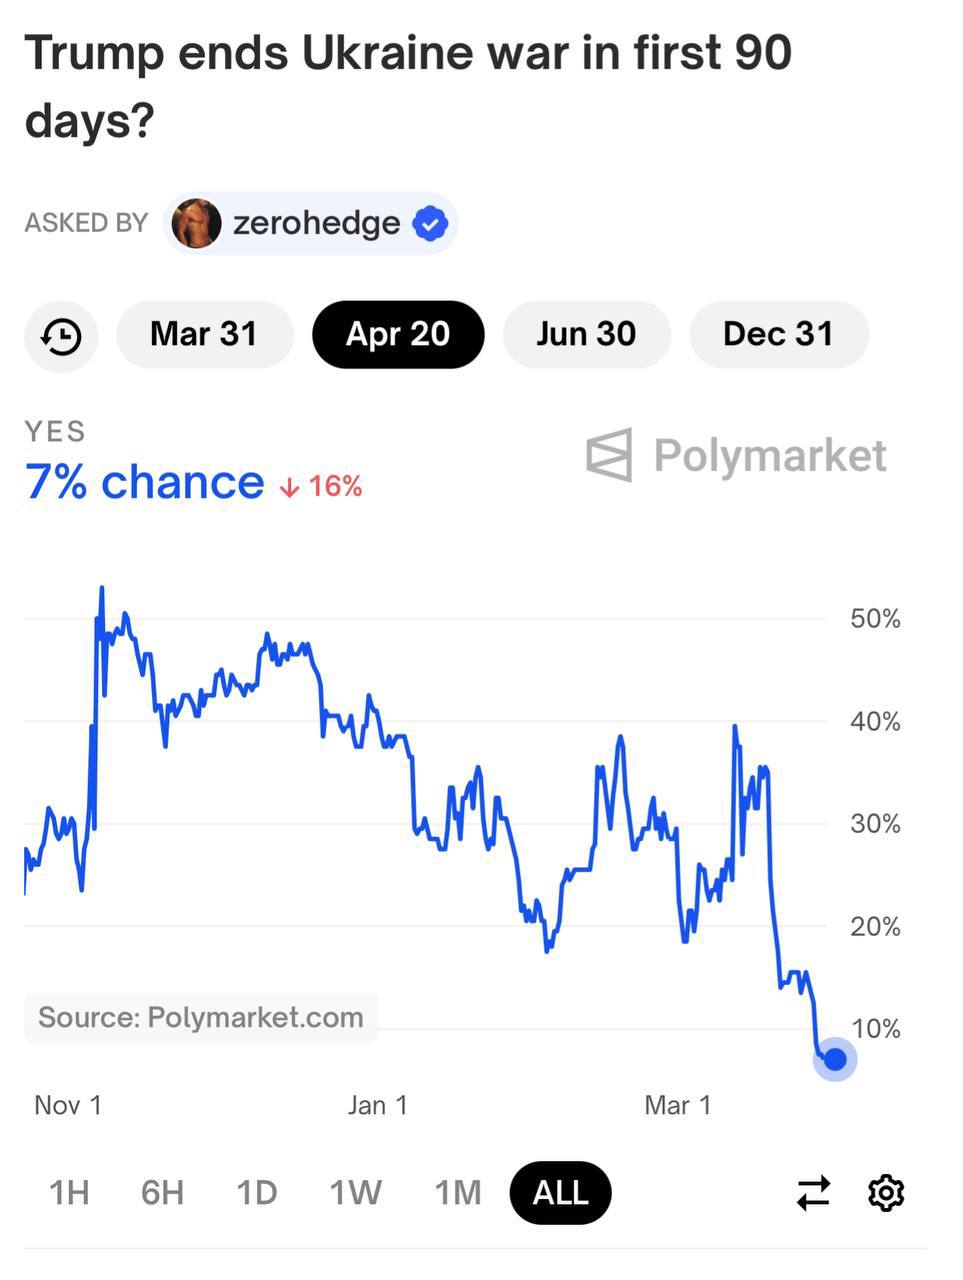Set chart range to 1H
Screen dimensions: 963x1280
coord(69,1193)
